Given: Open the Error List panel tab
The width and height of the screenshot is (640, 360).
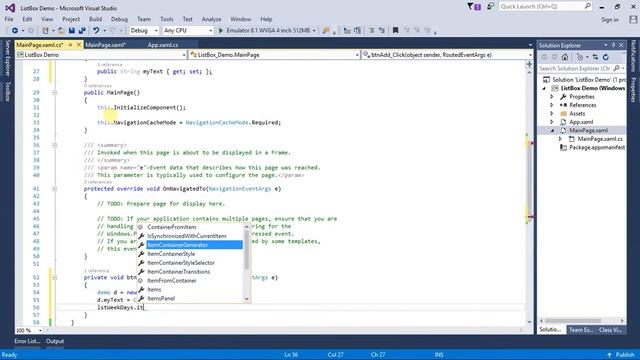Looking at the screenshot, I should tap(27, 341).
